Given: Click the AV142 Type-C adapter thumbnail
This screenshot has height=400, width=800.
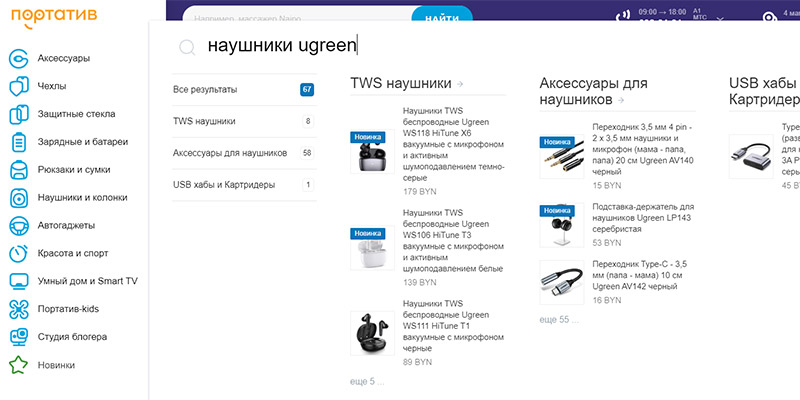Looking at the screenshot, I should coord(562,283).
